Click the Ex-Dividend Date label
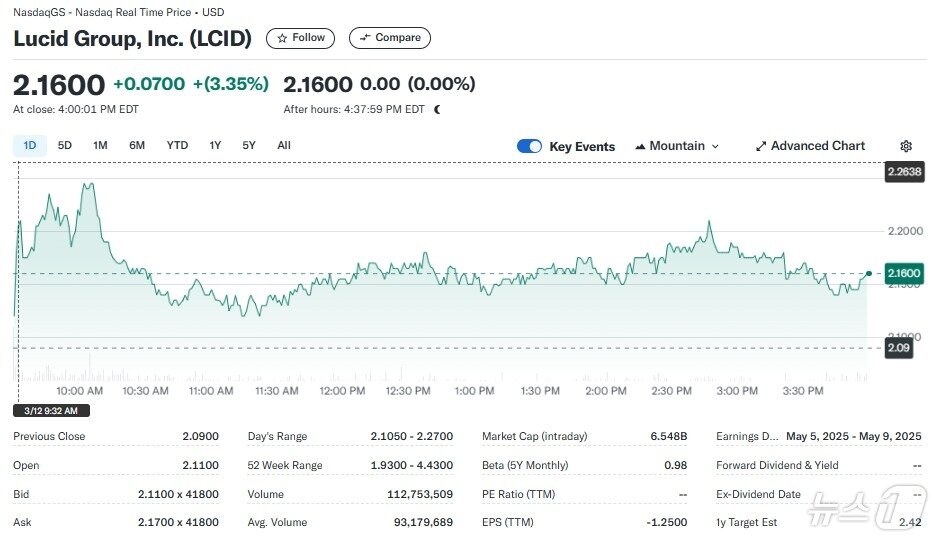 point(758,494)
